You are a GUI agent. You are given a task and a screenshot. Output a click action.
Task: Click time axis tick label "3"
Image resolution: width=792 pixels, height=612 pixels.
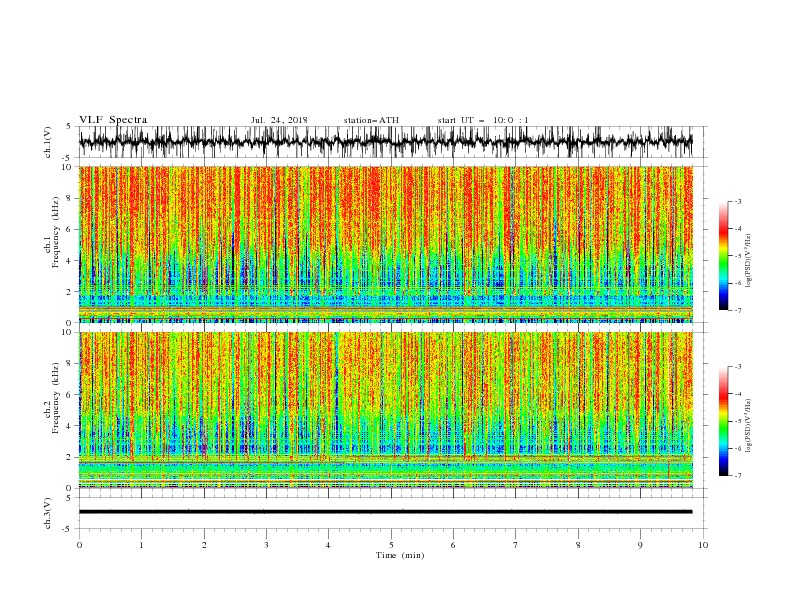pos(267,545)
